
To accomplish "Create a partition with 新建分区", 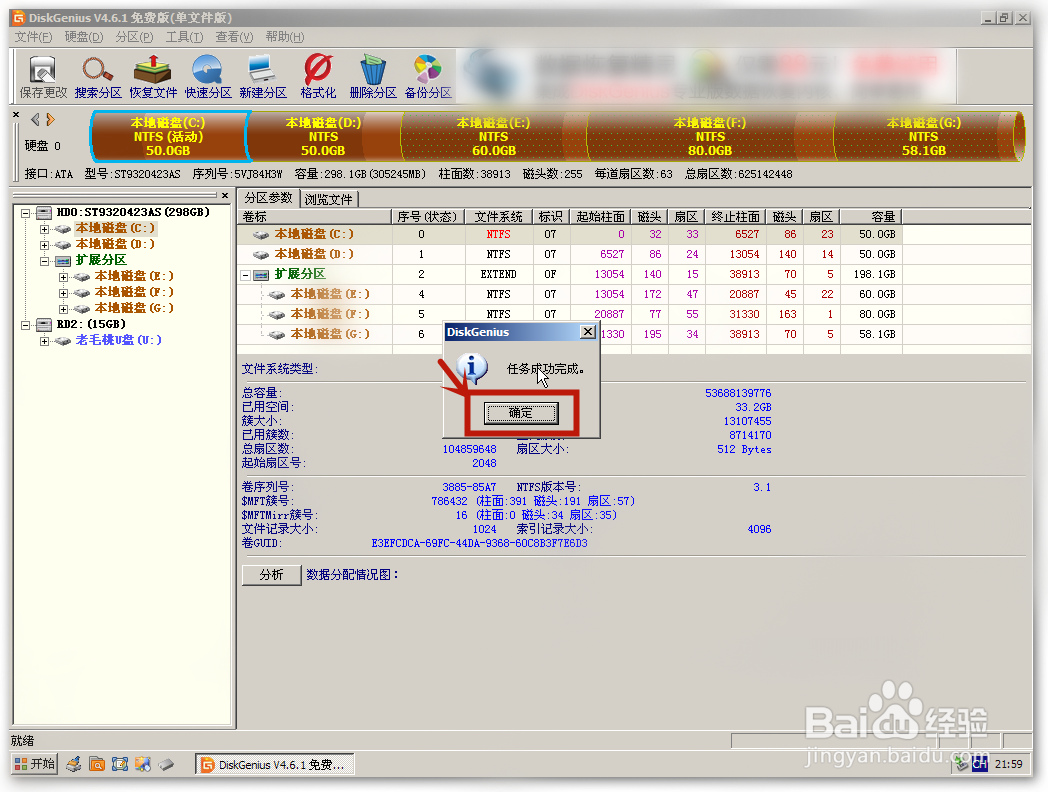I will (263, 78).
